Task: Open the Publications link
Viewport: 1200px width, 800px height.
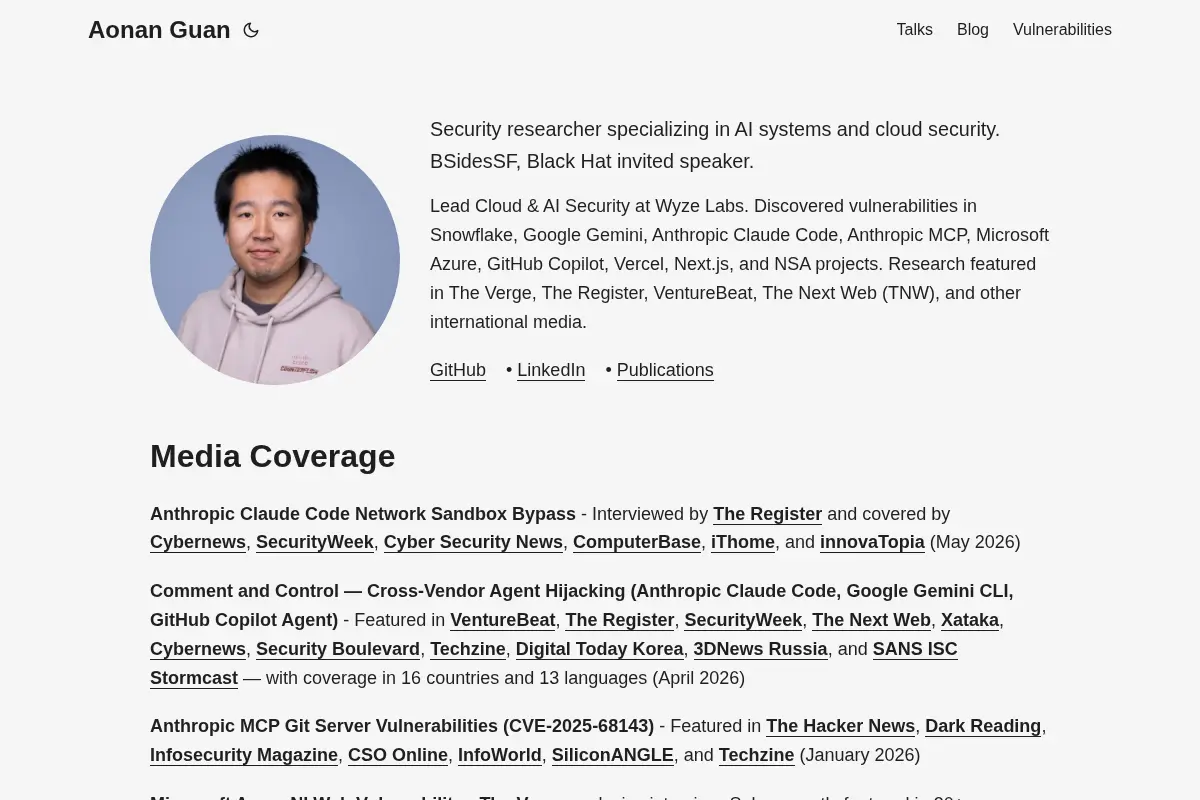Action: tap(665, 370)
